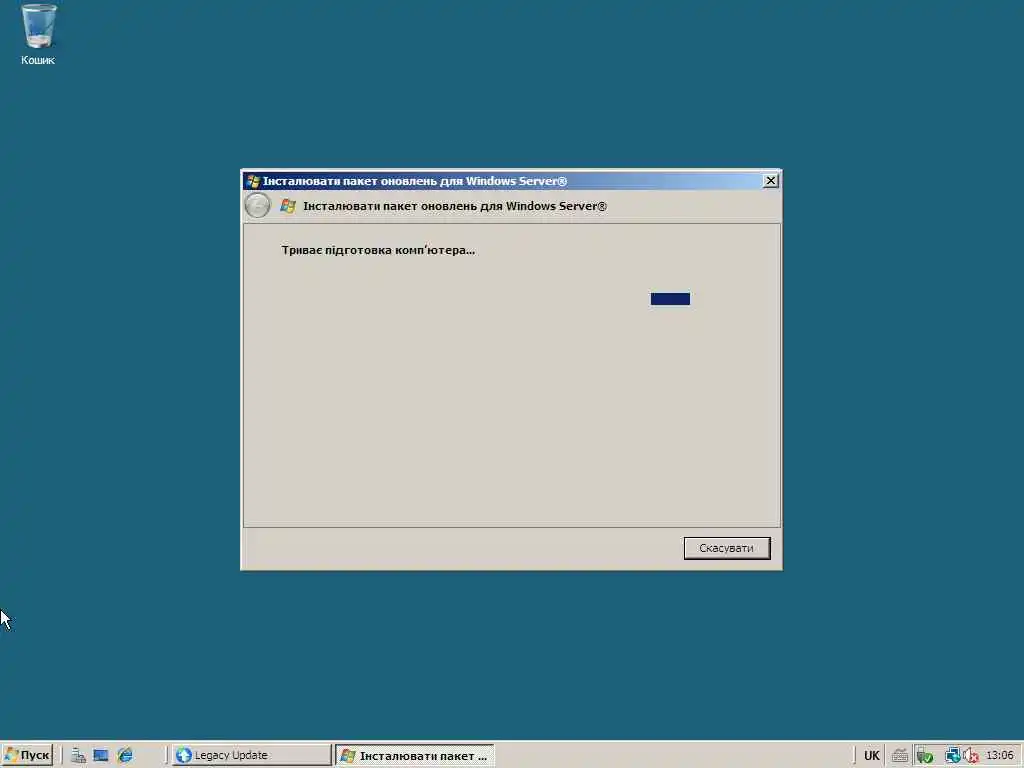This screenshot has height=768, width=1024.
Task: Click the Скасувати button
Action: coord(727,548)
